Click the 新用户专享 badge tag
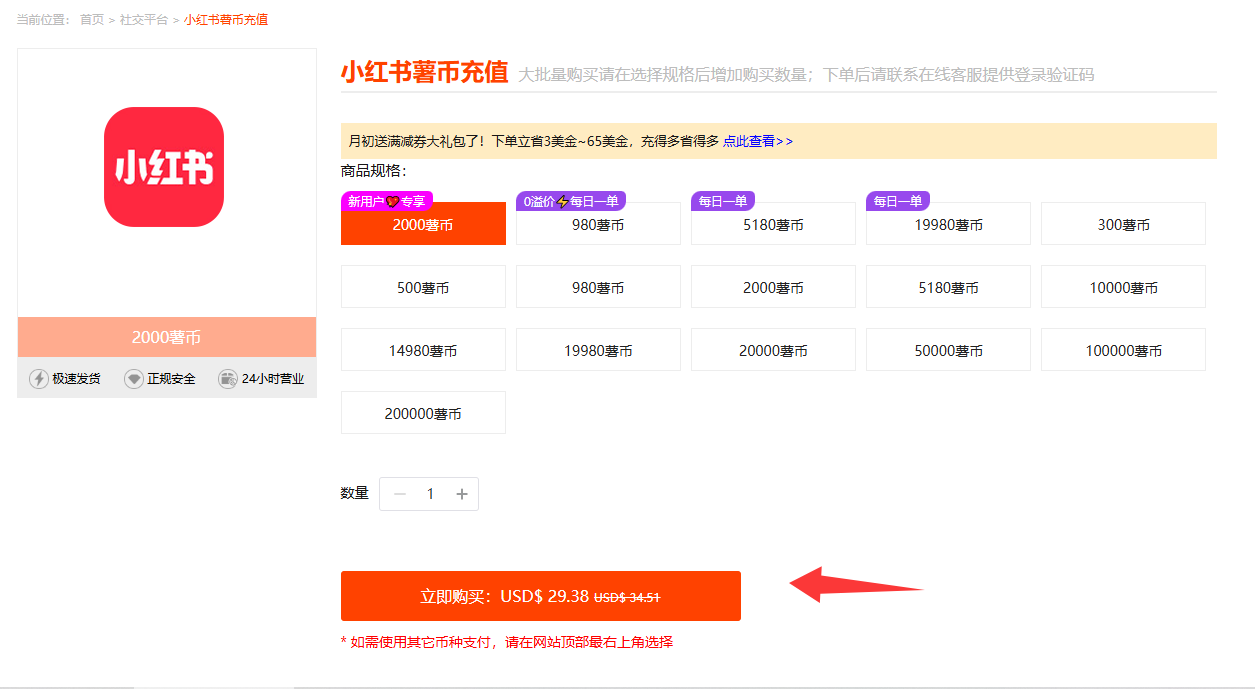 click(x=387, y=201)
